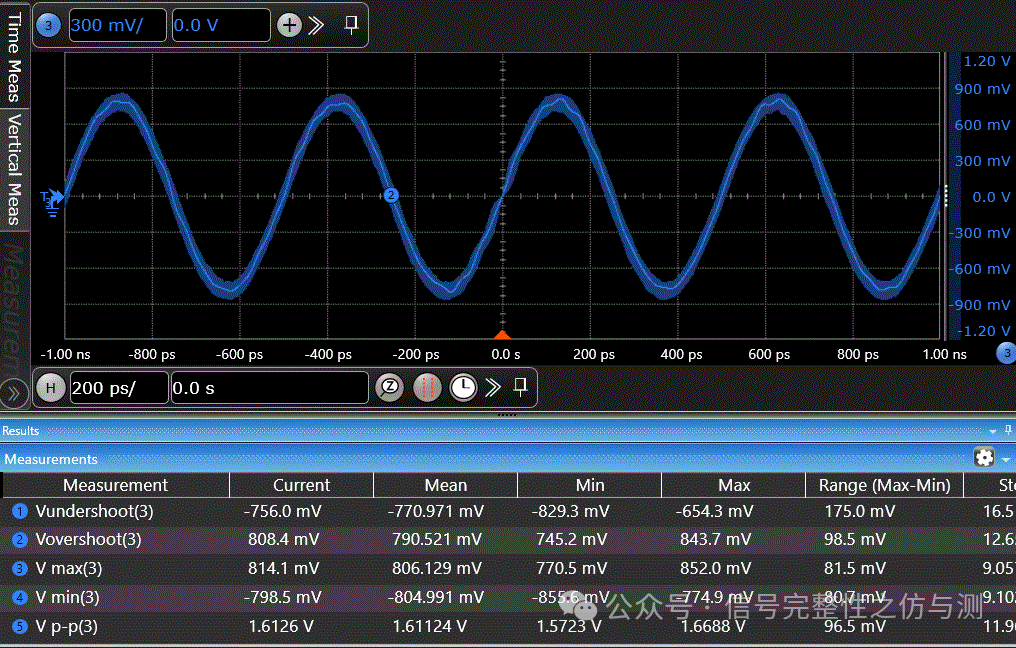1016x648 pixels.
Task: Select the Vundershoot(3) measurement row
Action: coord(95,511)
